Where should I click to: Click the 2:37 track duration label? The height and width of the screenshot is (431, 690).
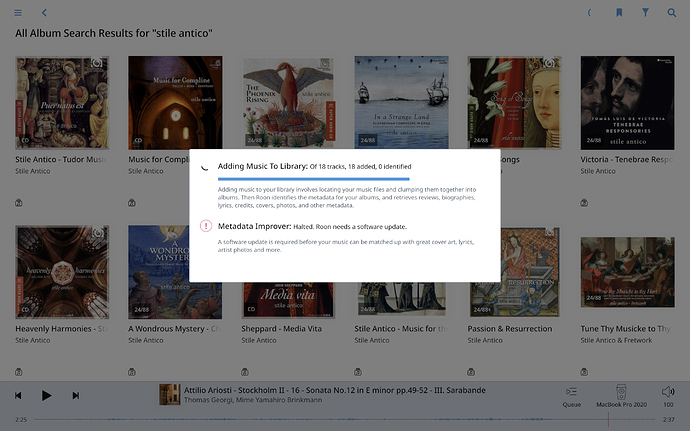click(668, 420)
